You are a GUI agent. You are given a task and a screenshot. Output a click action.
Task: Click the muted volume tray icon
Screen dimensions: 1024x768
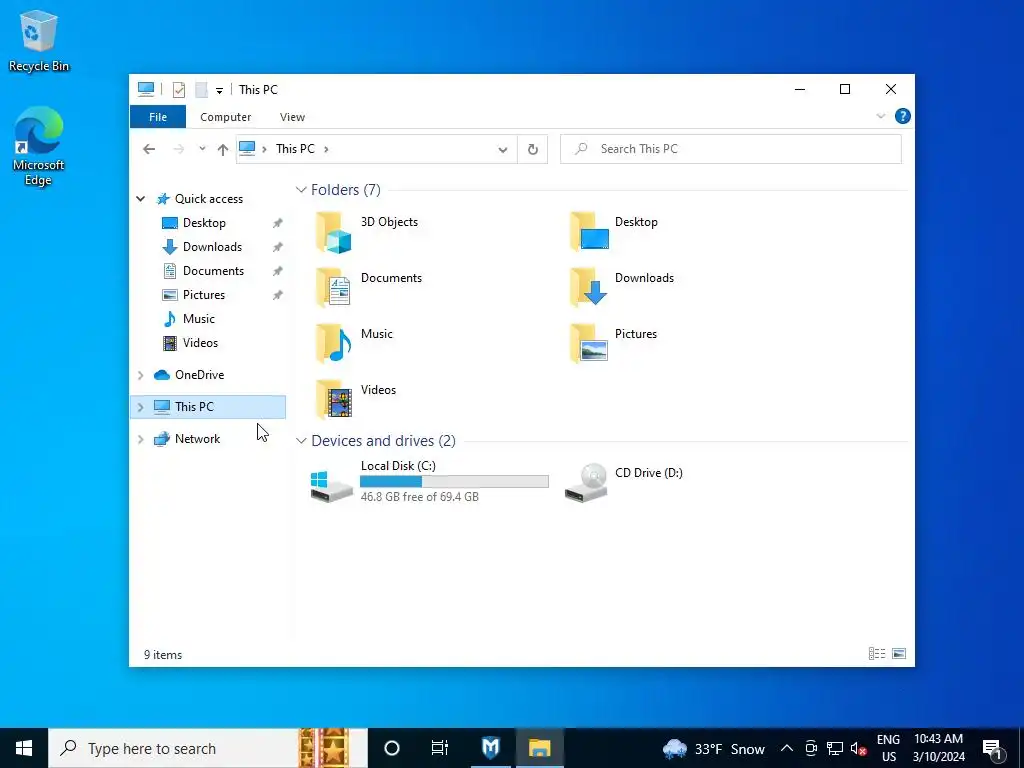(859, 749)
